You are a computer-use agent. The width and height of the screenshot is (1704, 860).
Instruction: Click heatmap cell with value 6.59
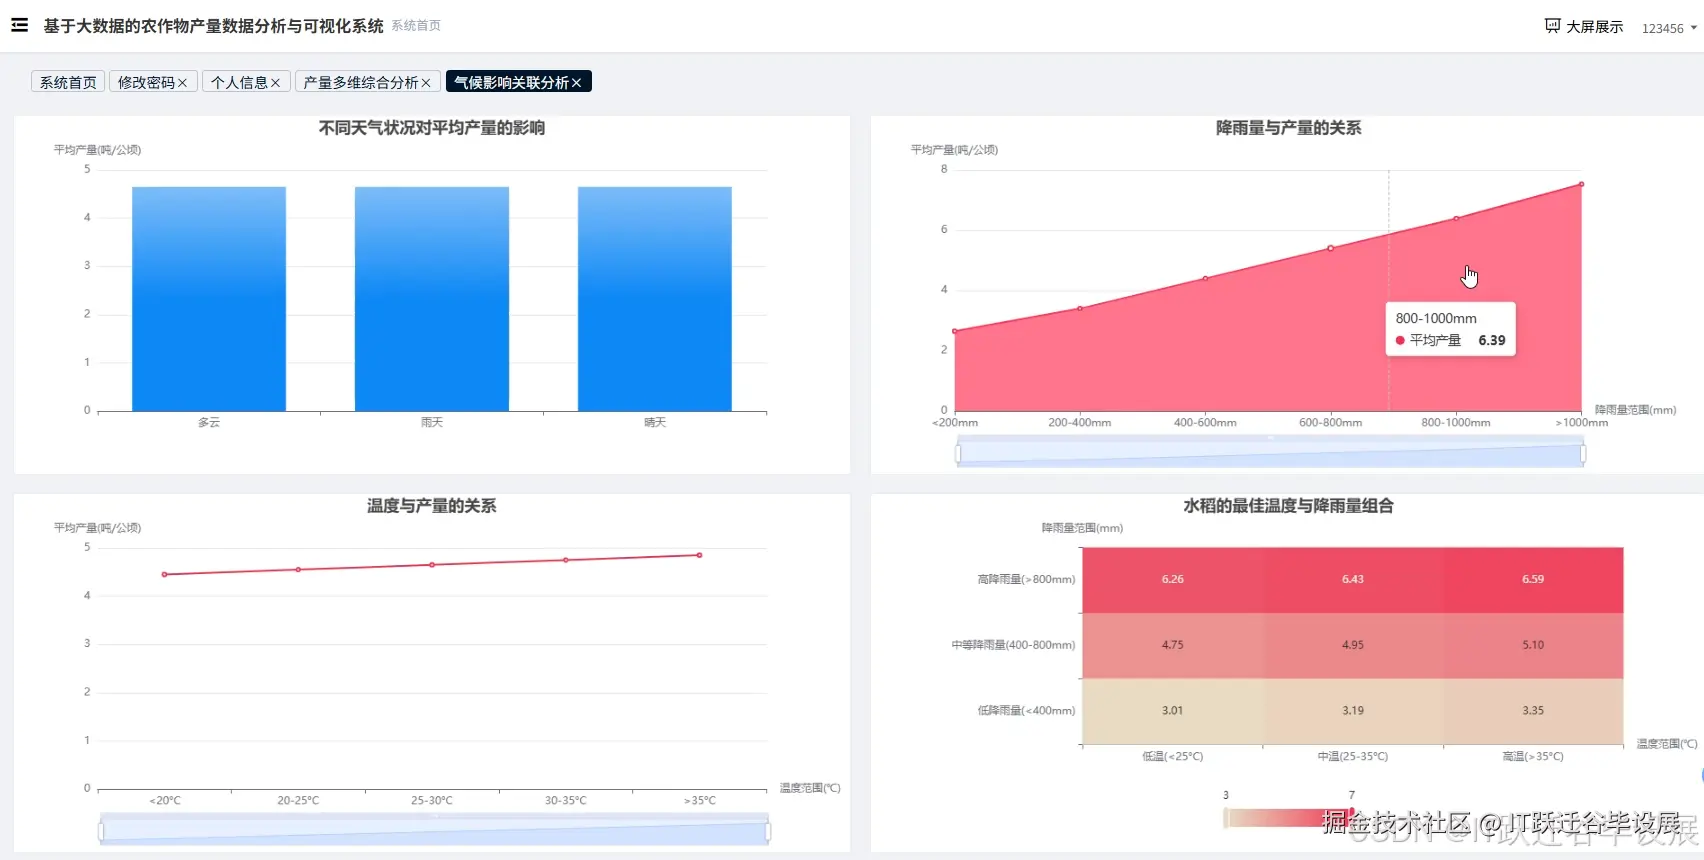click(1533, 580)
